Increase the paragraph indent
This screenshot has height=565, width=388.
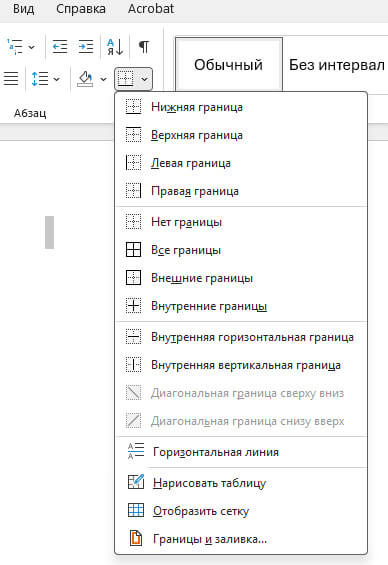[86, 47]
